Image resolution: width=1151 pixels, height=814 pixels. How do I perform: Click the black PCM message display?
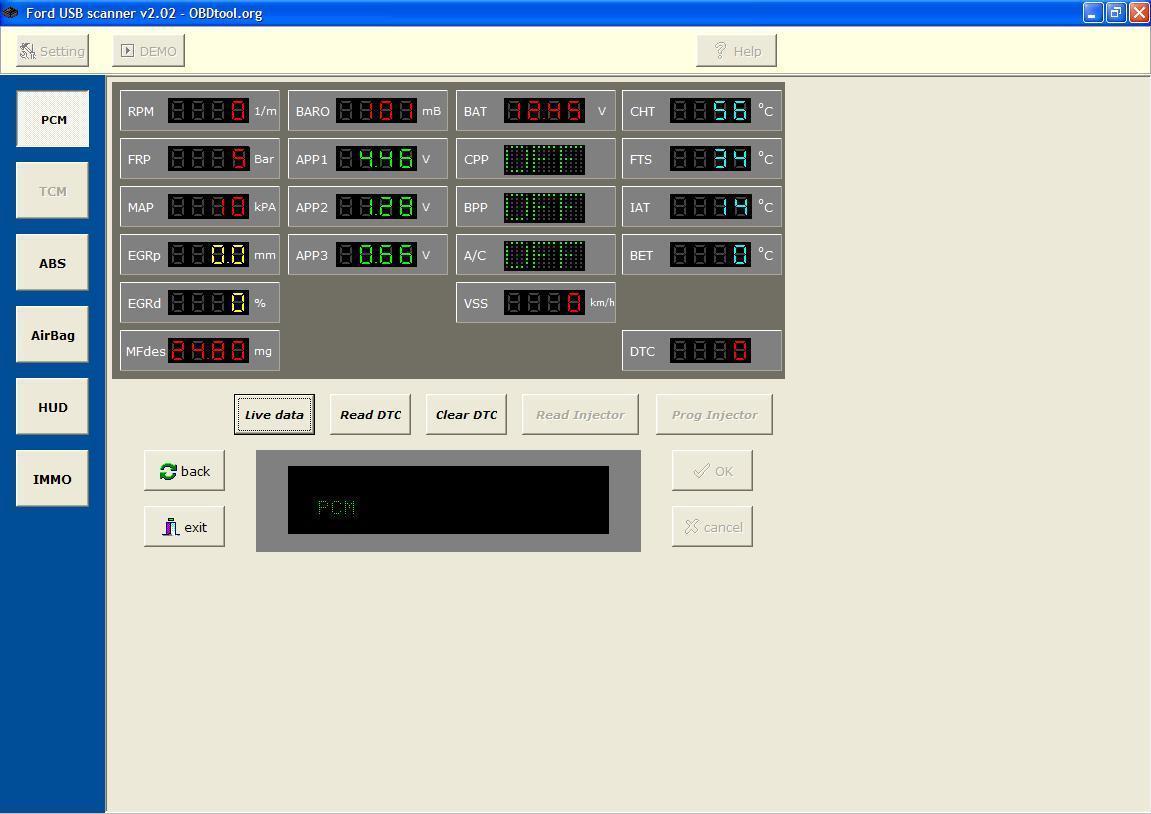coord(449,500)
